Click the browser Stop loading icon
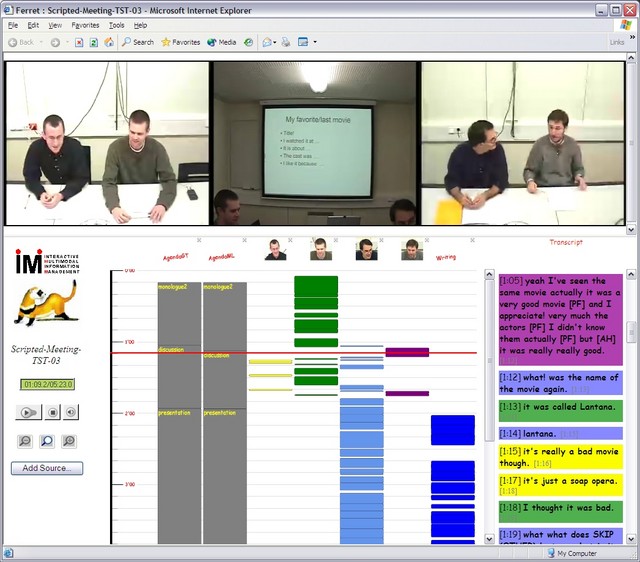This screenshot has width=640, height=562. coord(80,42)
